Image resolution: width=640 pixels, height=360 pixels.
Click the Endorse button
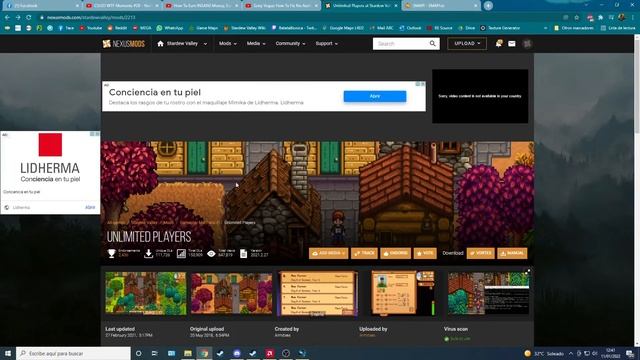click(x=396, y=253)
